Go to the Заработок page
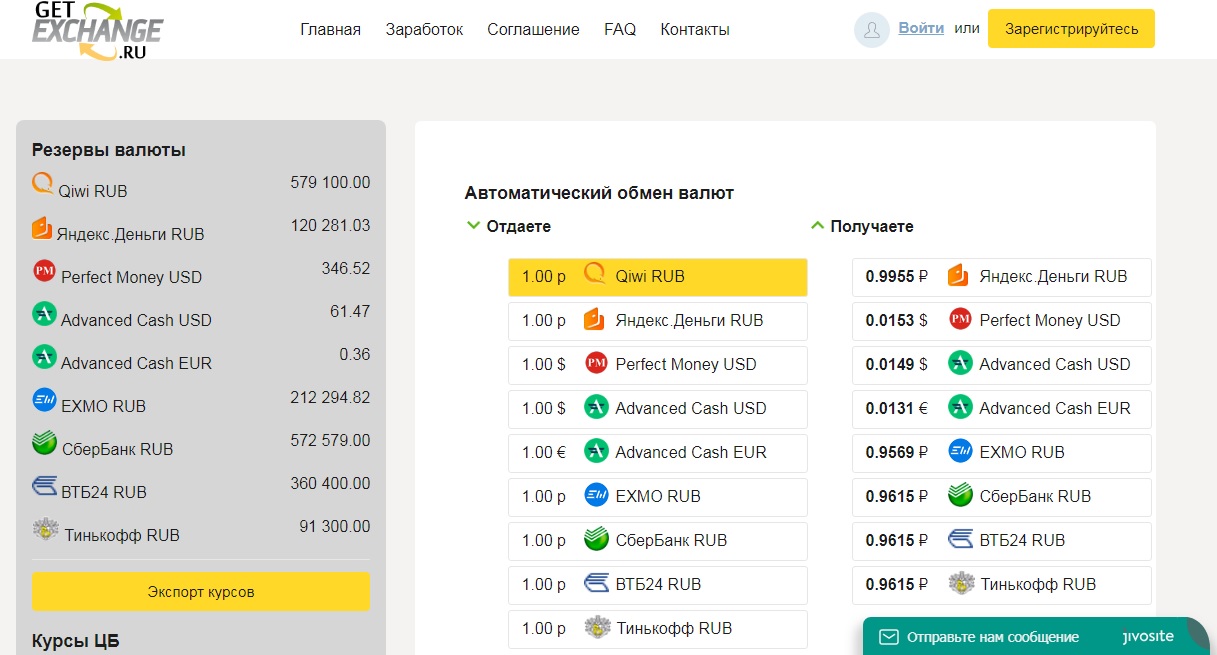This screenshot has width=1217, height=655. pos(424,30)
